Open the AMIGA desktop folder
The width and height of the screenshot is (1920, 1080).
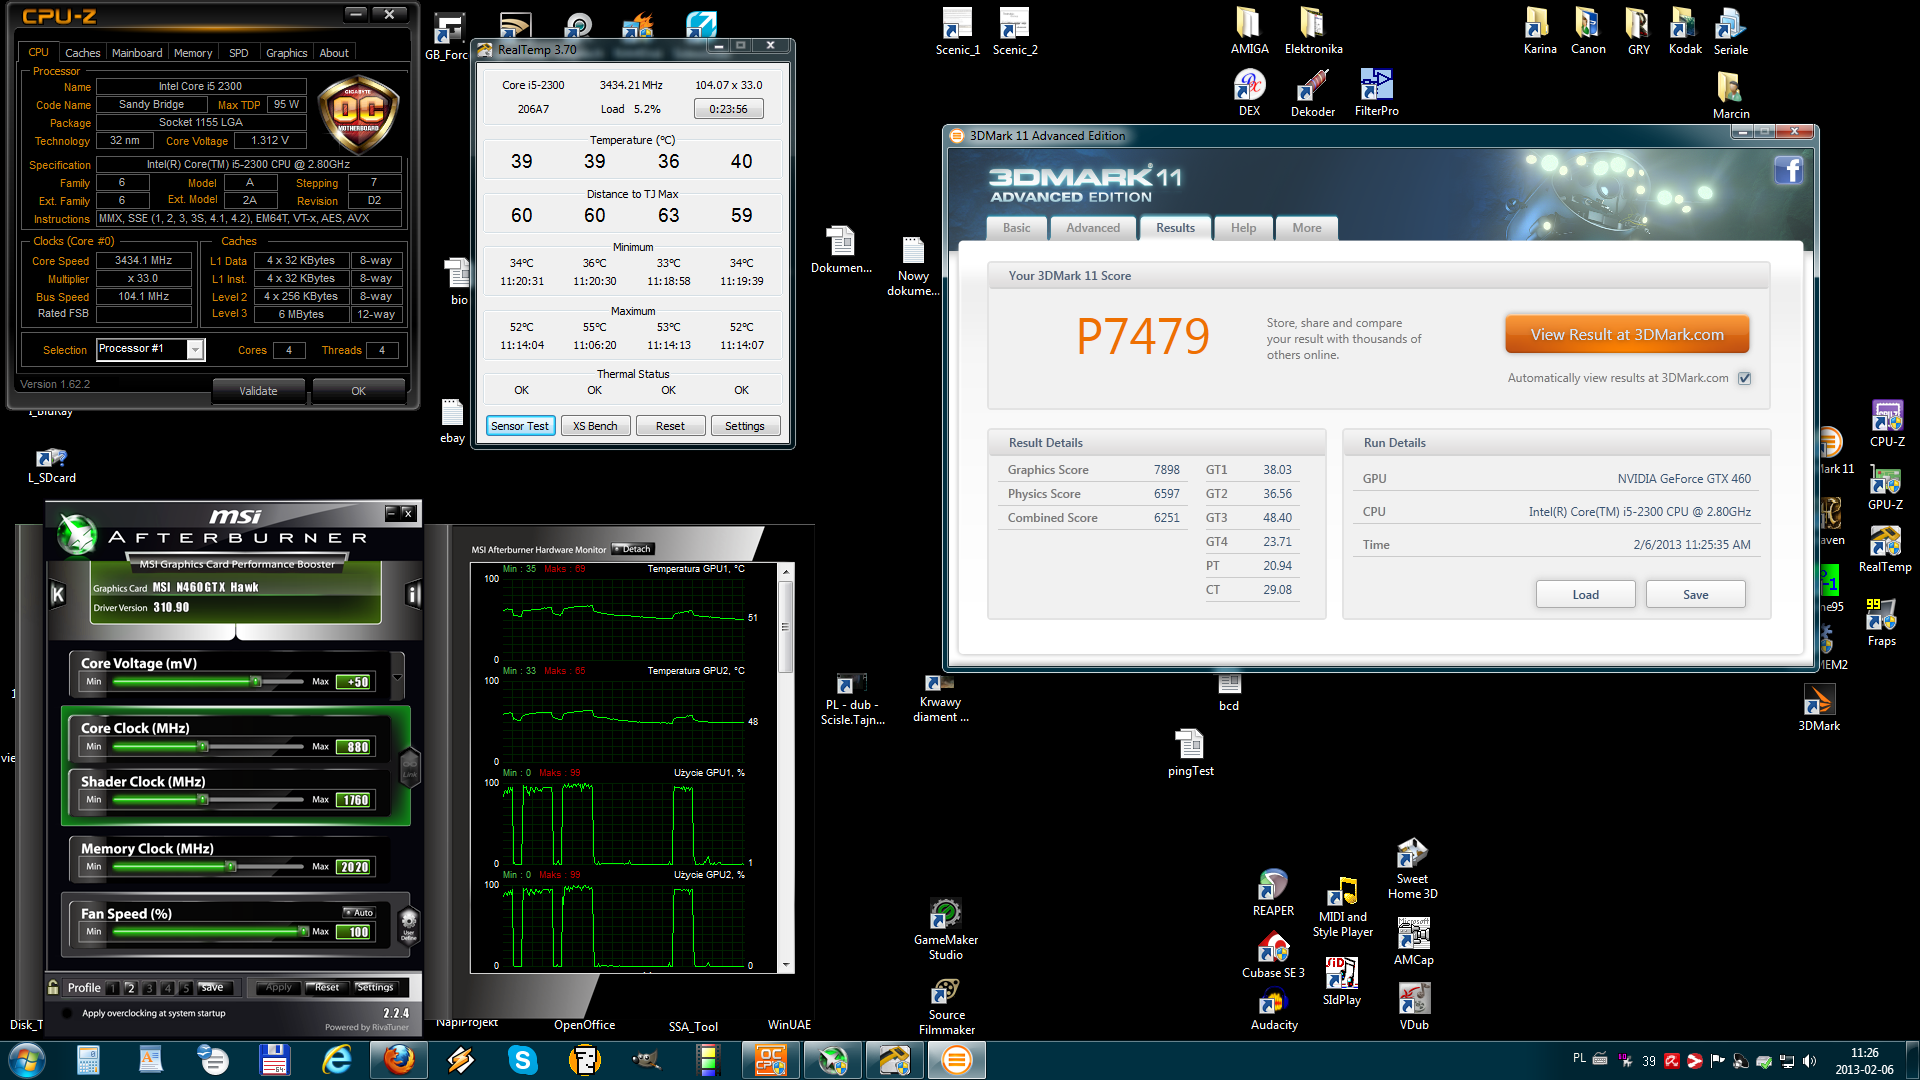click(1249, 30)
